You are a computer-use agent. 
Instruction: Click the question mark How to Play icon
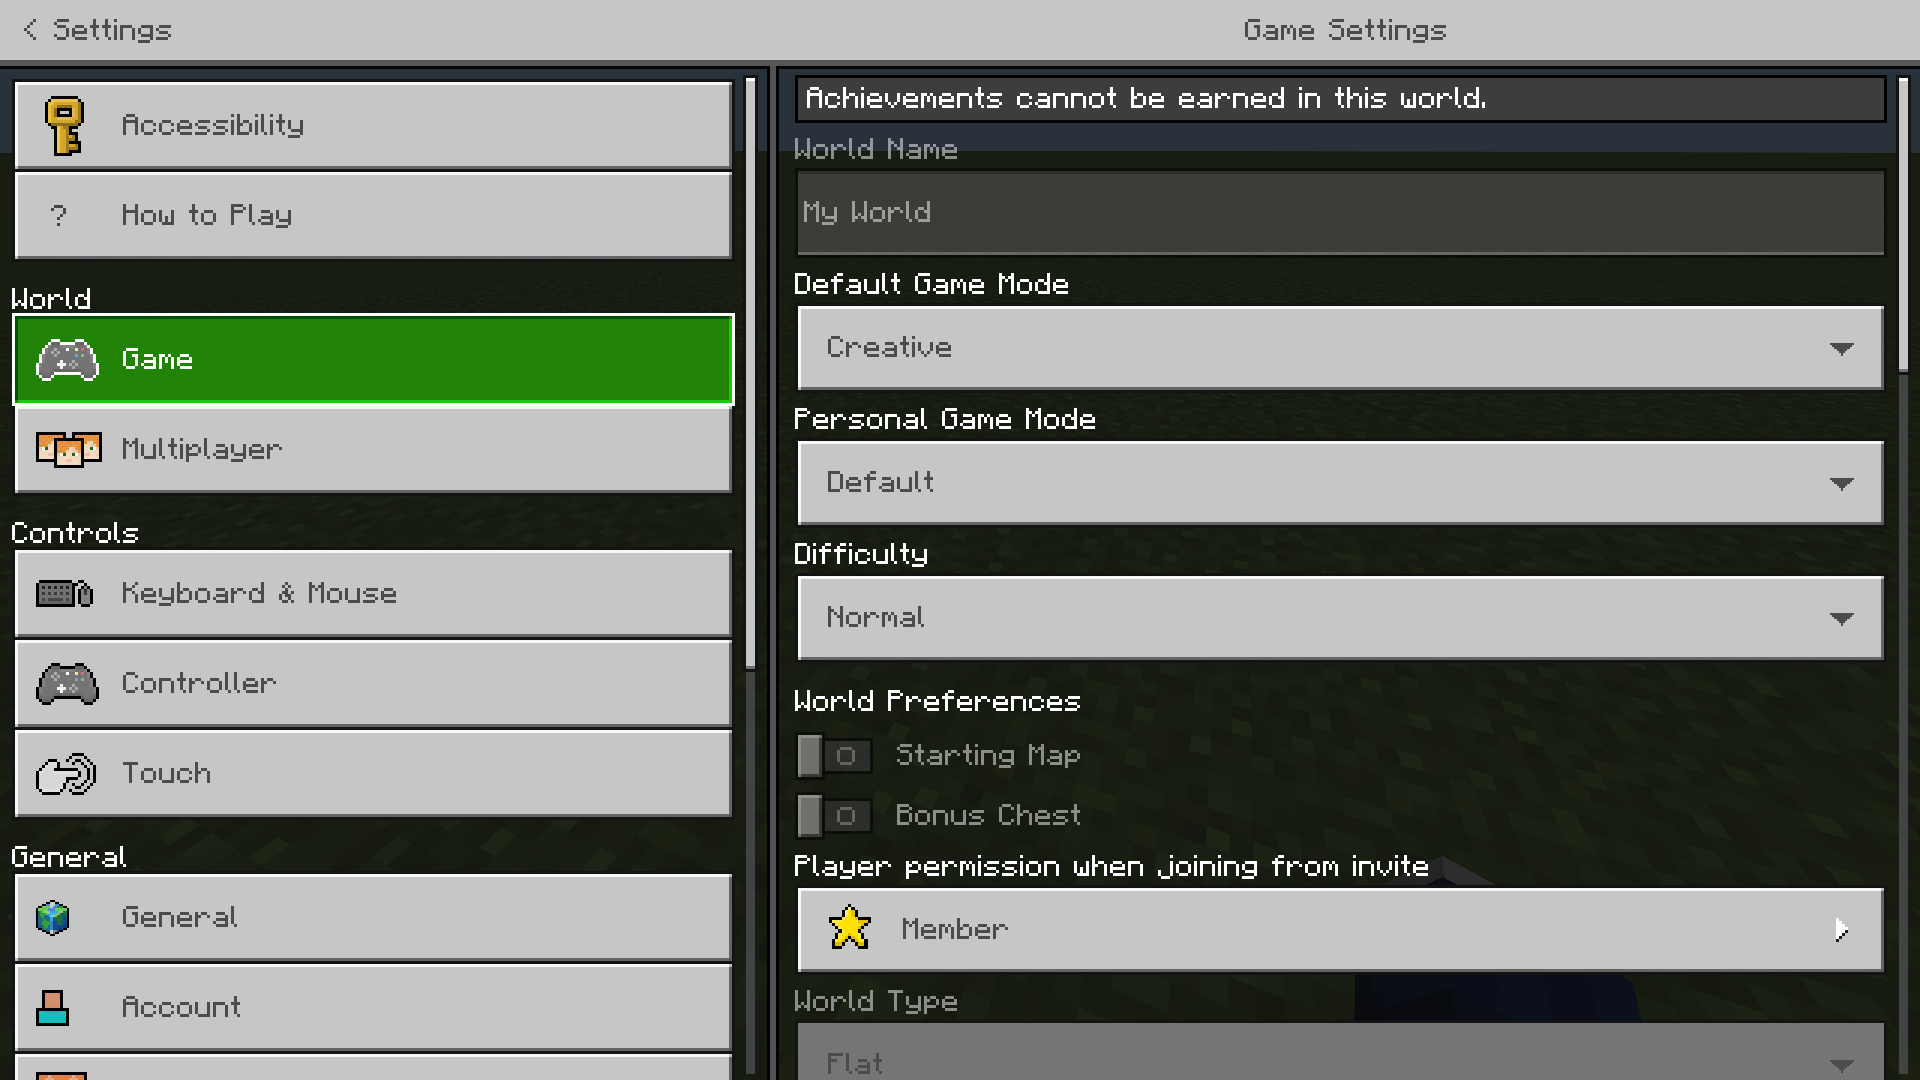(x=59, y=216)
